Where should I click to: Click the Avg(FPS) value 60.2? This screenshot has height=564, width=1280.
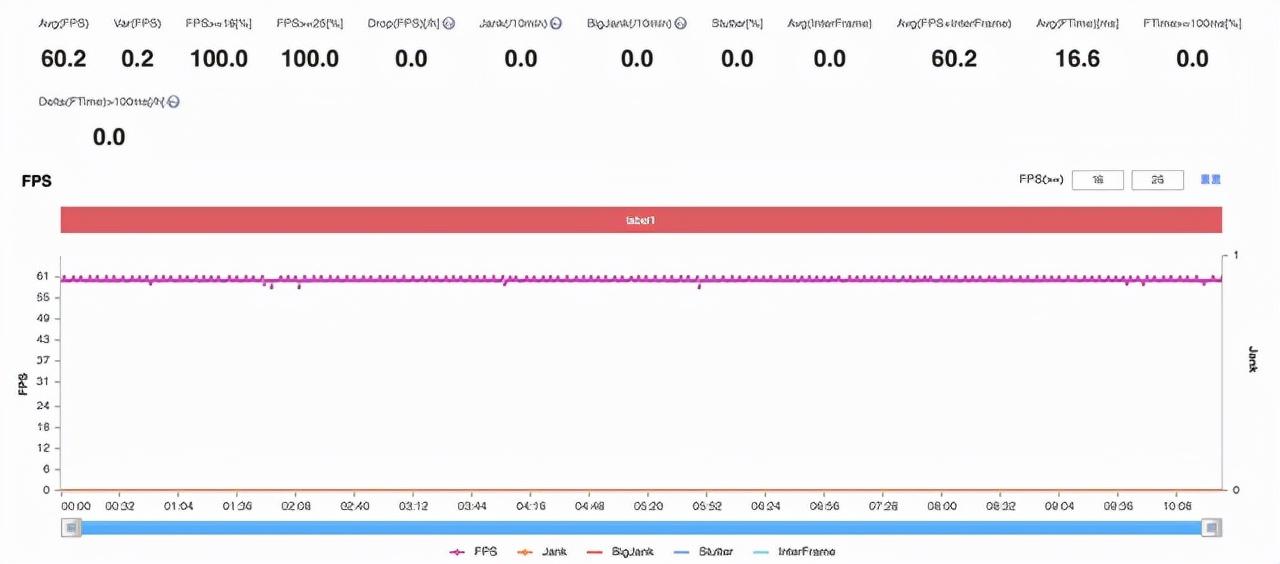coord(63,59)
